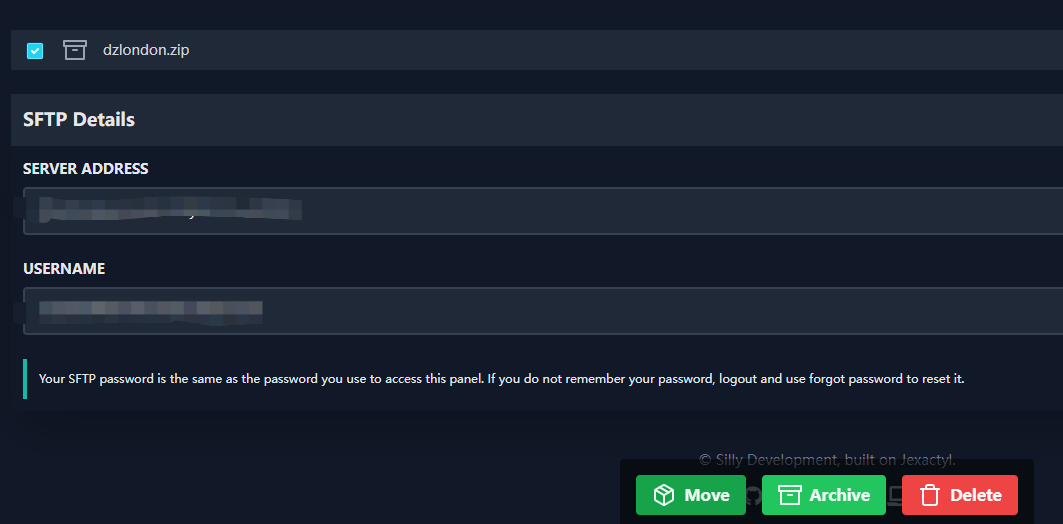The width and height of the screenshot is (1063, 524).
Task: Click the SERVER ADDRESS label
Action: pos(85,169)
